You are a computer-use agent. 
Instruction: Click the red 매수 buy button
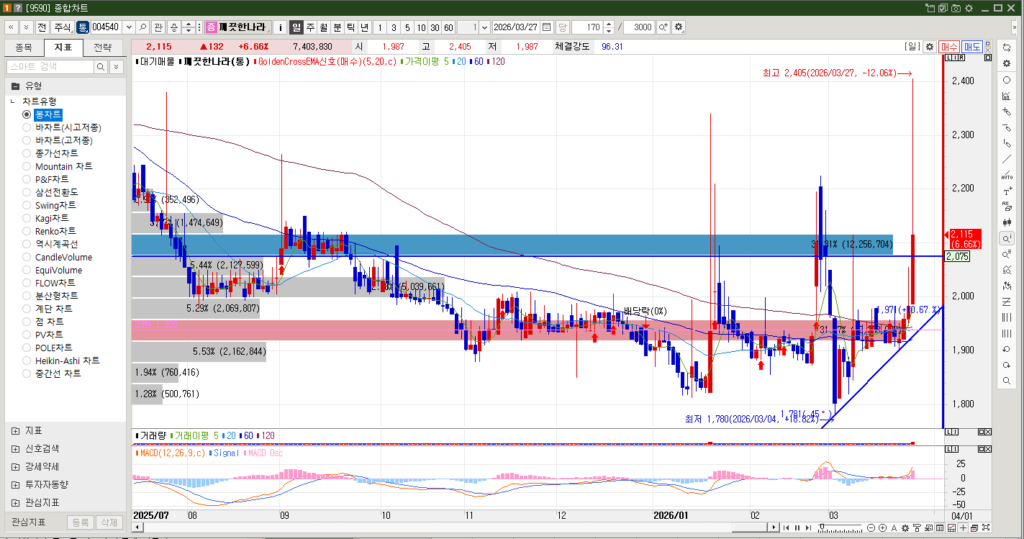click(x=950, y=46)
